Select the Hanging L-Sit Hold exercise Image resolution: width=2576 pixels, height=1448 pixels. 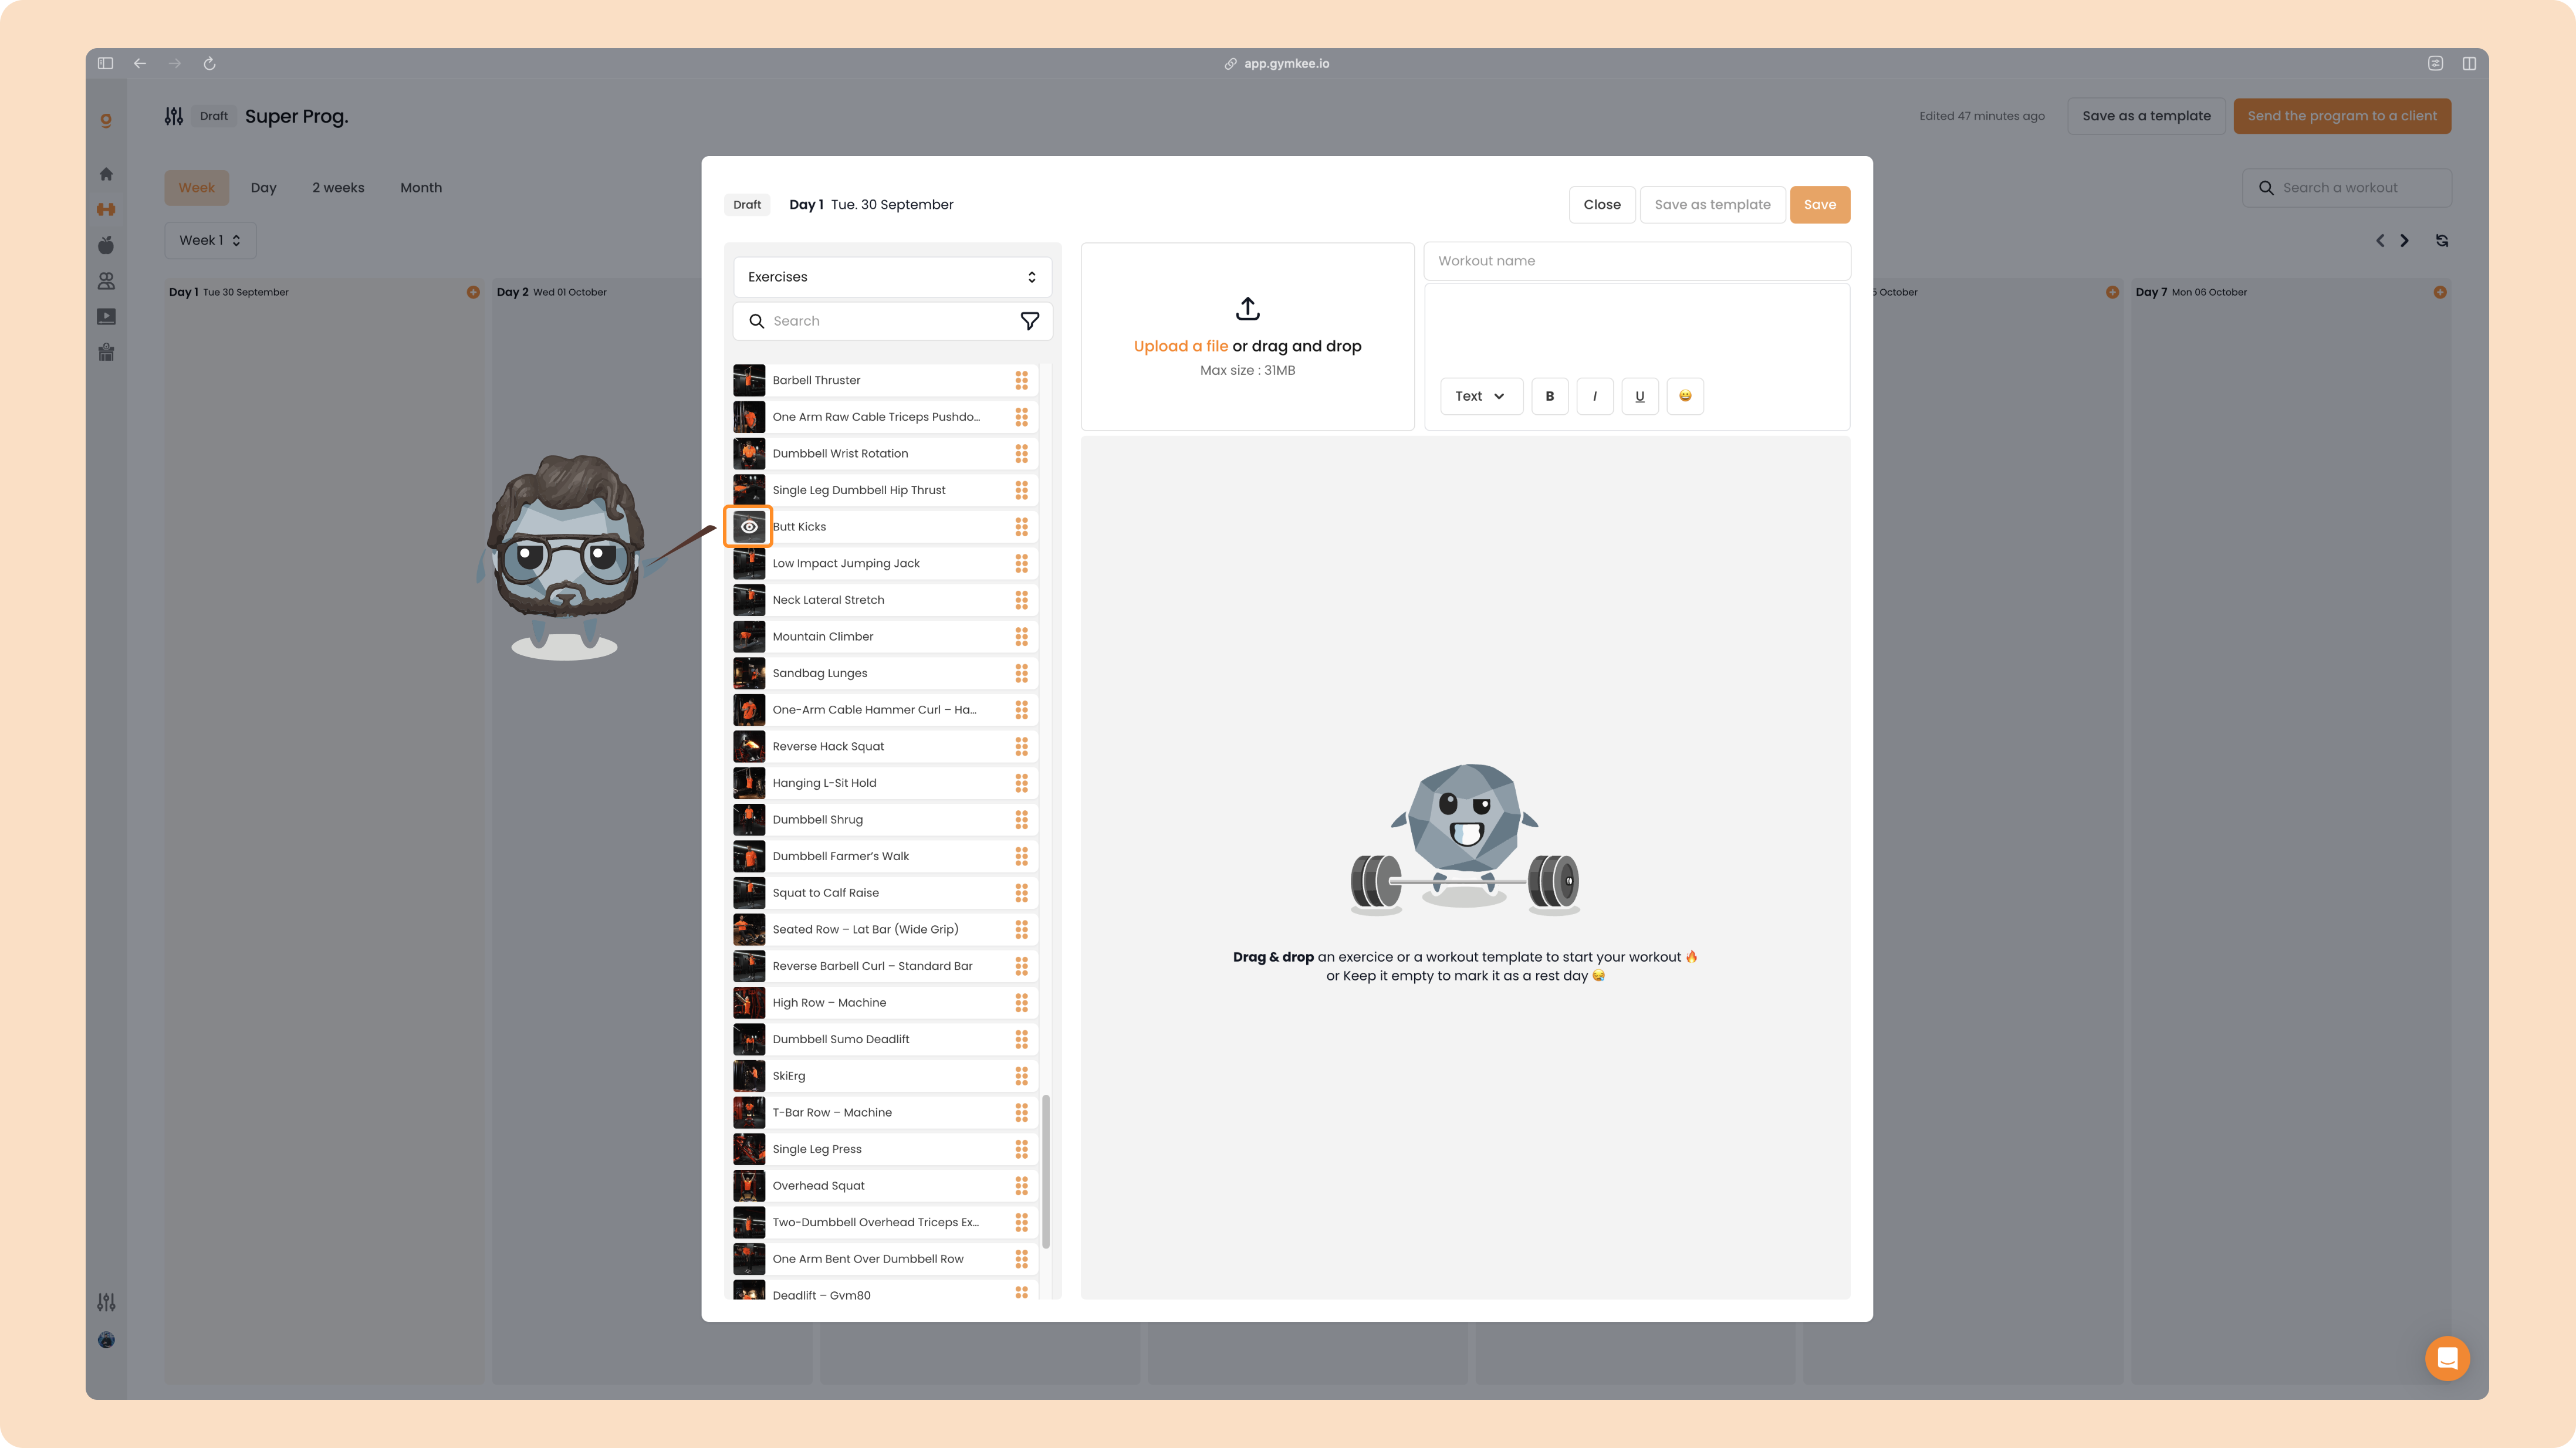click(x=885, y=783)
